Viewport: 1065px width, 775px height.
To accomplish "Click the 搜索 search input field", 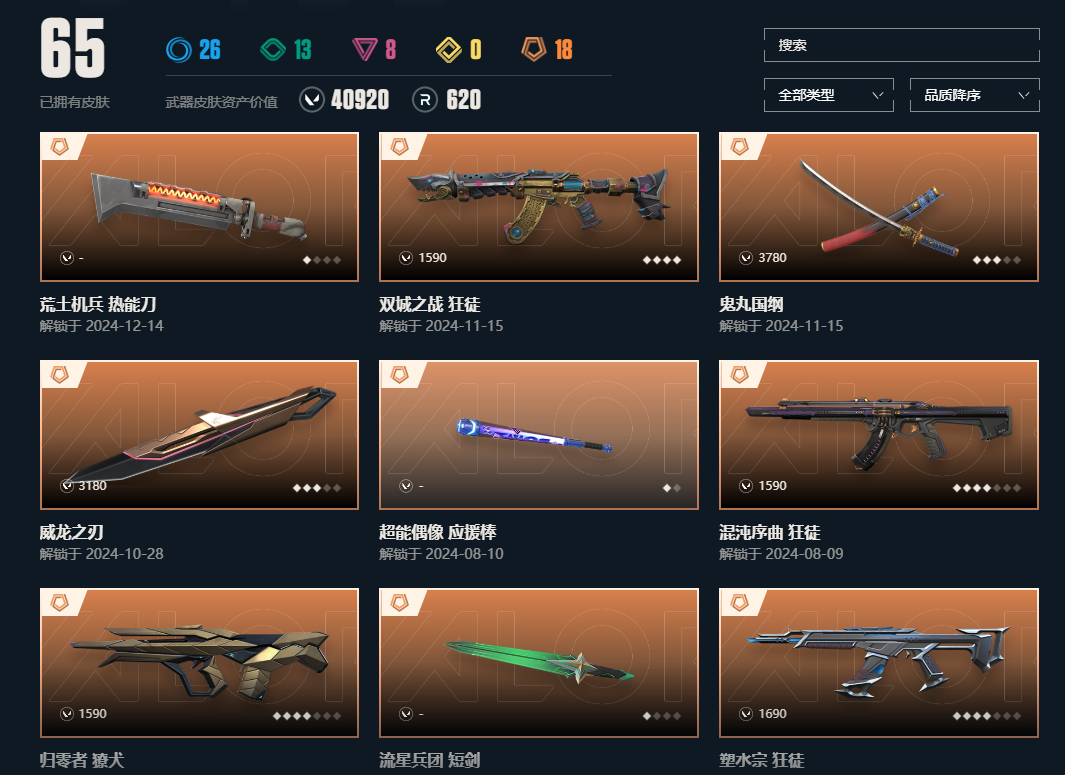I will (901, 45).
